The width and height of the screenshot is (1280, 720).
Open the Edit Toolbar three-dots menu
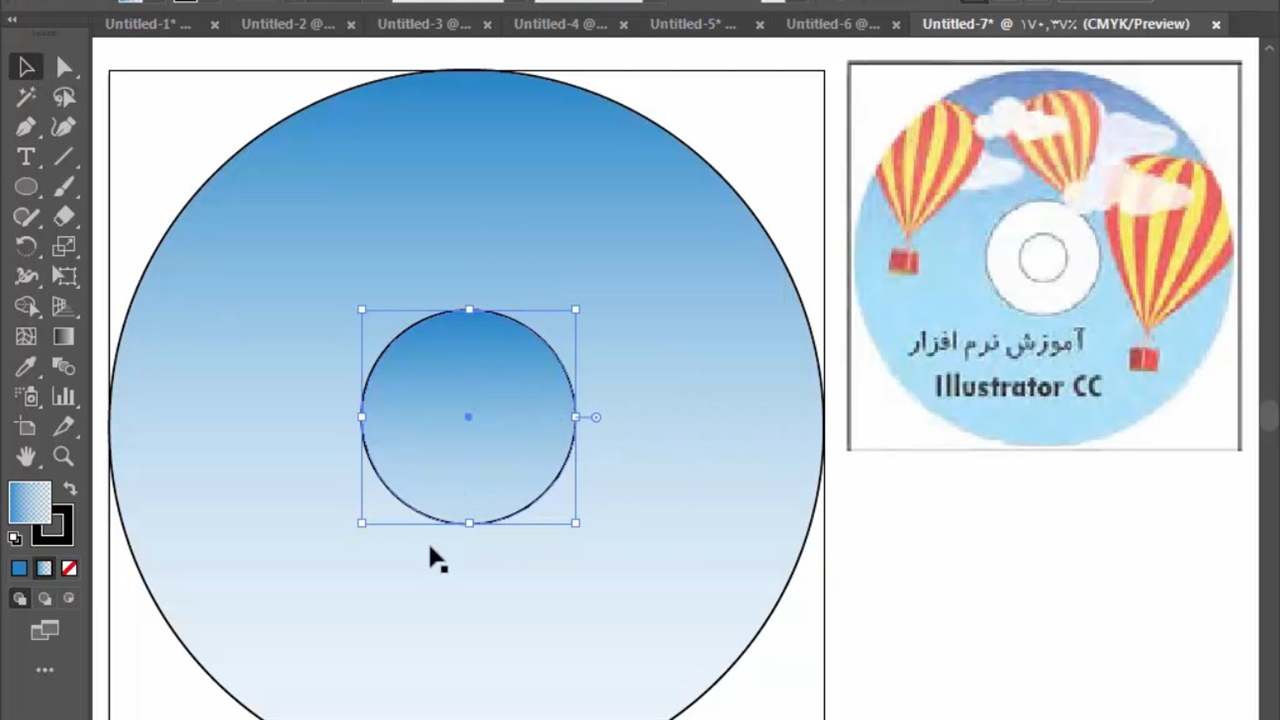click(x=45, y=670)
